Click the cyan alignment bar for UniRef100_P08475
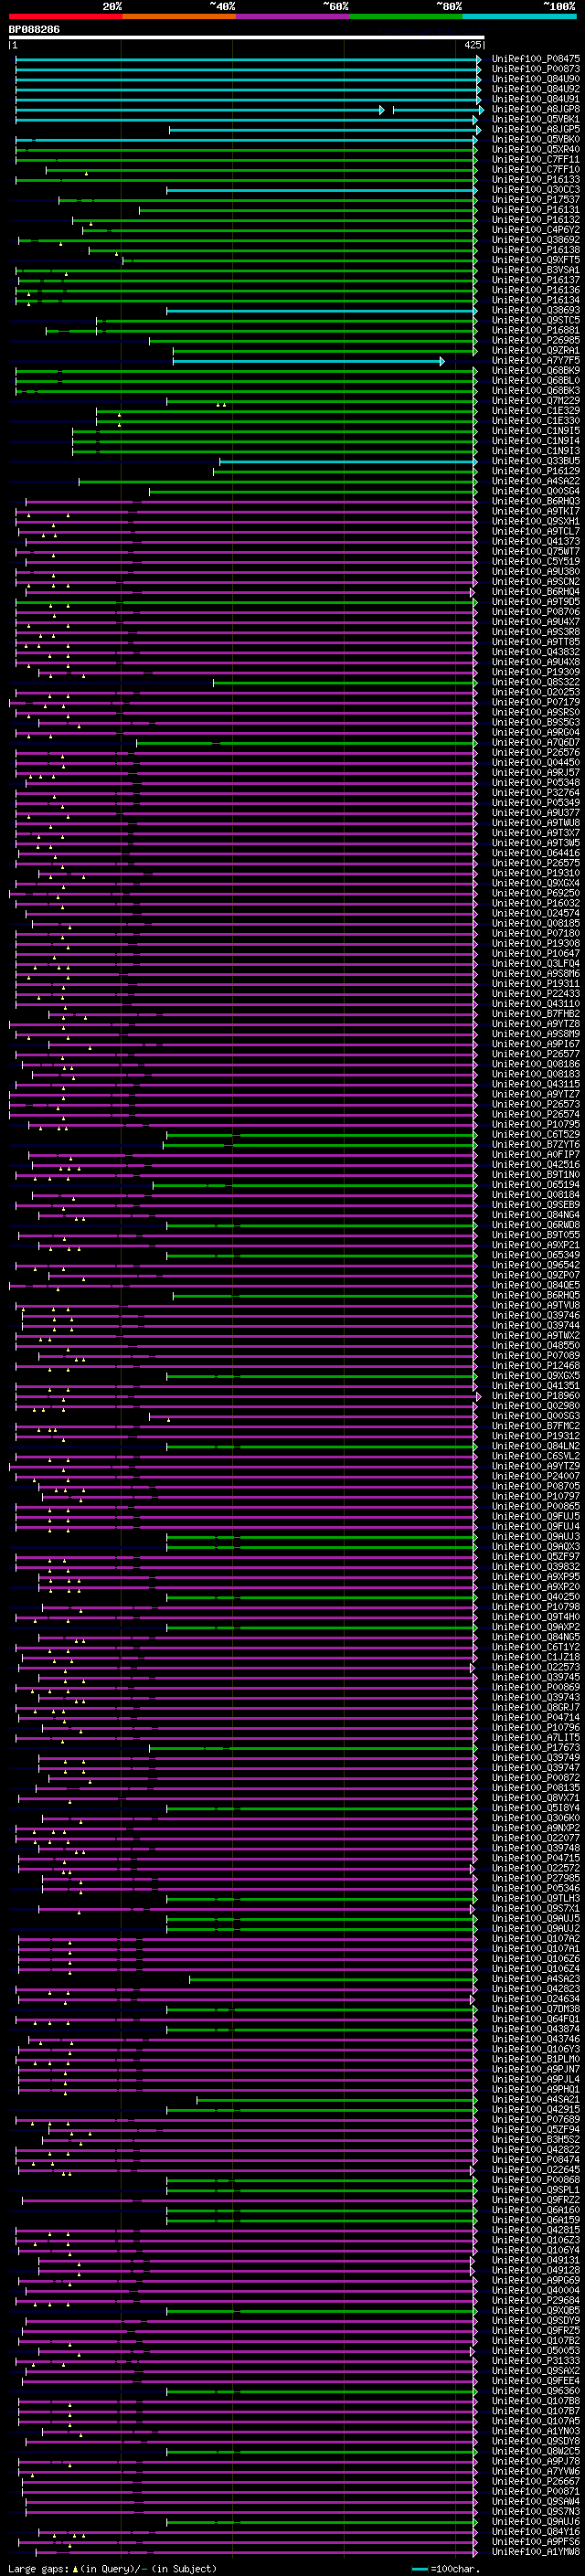585x2576 pixels. (249, 60)
